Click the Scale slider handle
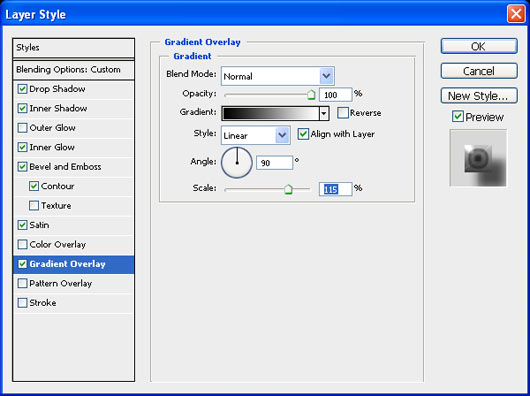The height and width of the screenshot is (396, 530). click(288, 190)
